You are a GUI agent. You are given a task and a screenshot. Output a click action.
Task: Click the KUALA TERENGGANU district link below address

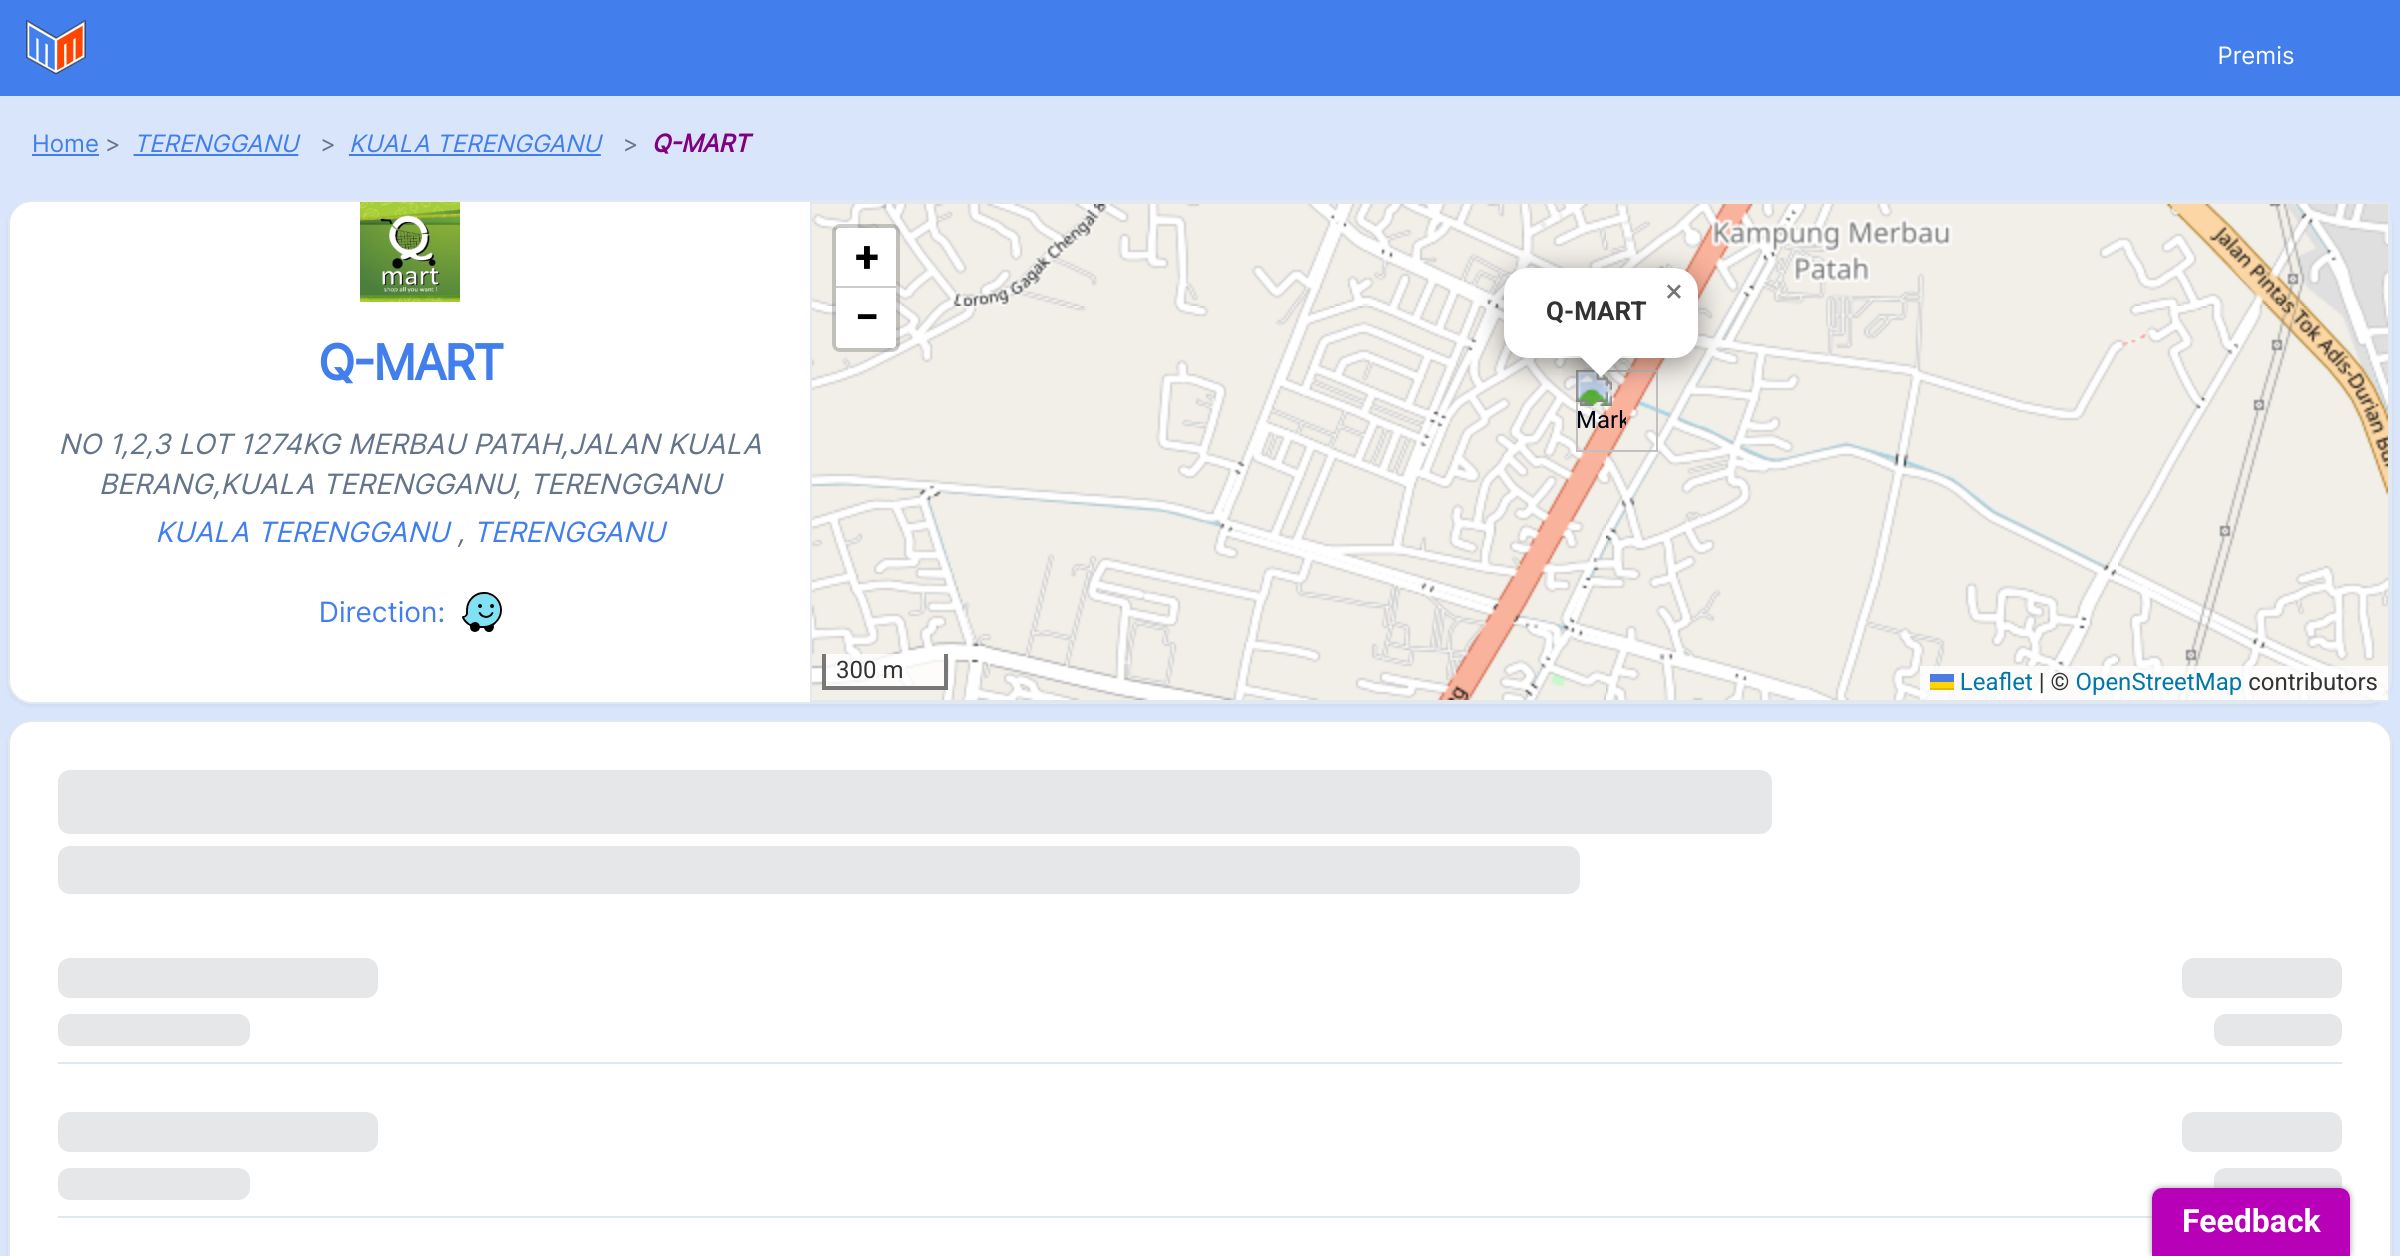[304, 532]
